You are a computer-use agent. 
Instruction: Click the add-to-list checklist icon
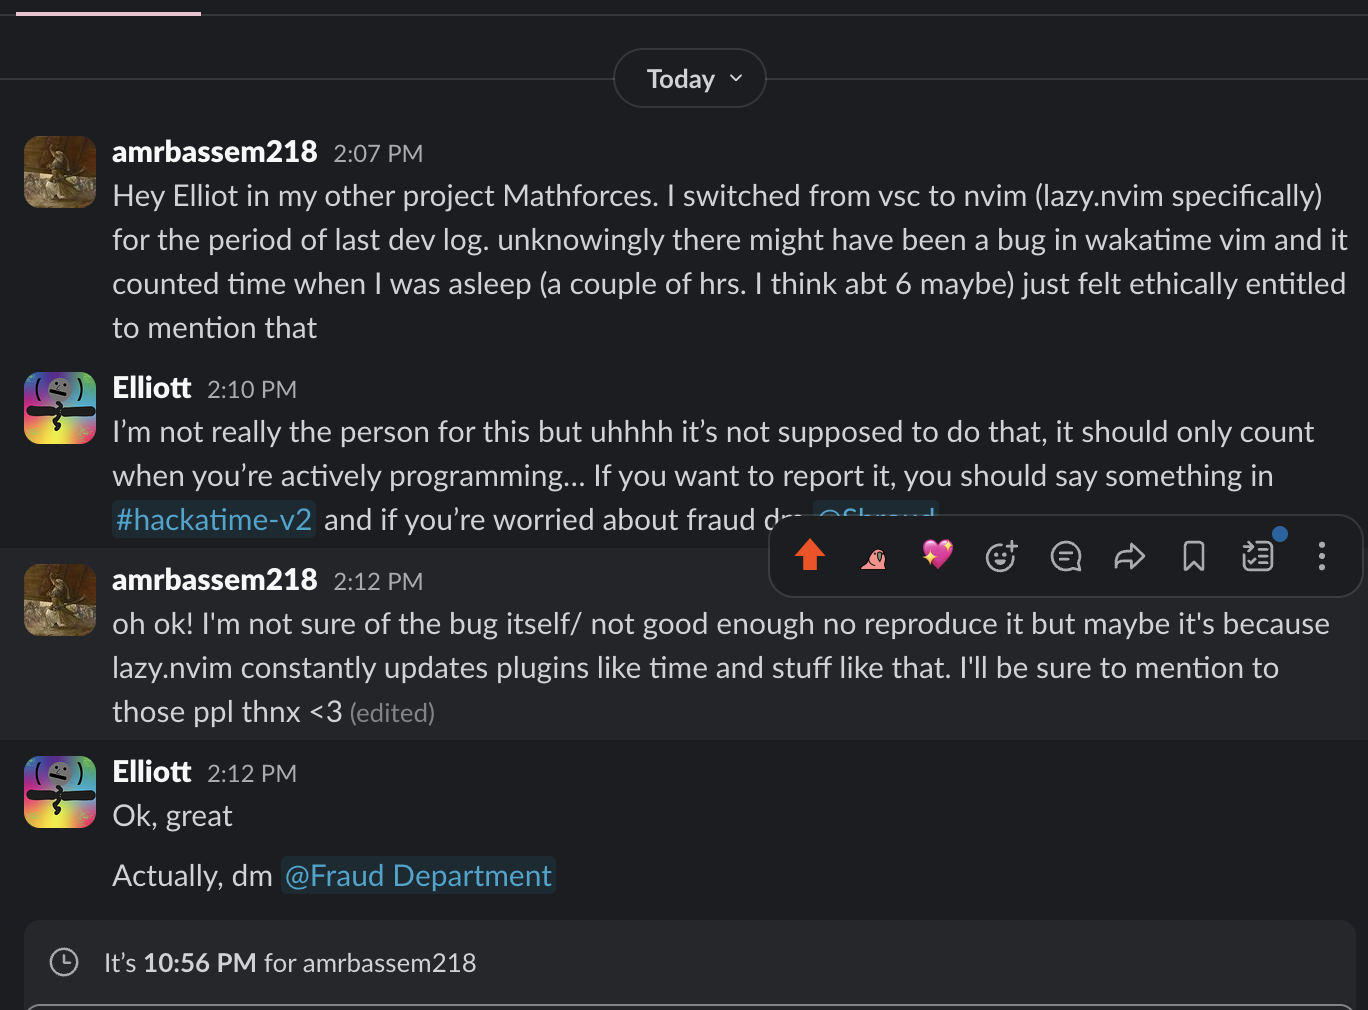coord(1257,556)
